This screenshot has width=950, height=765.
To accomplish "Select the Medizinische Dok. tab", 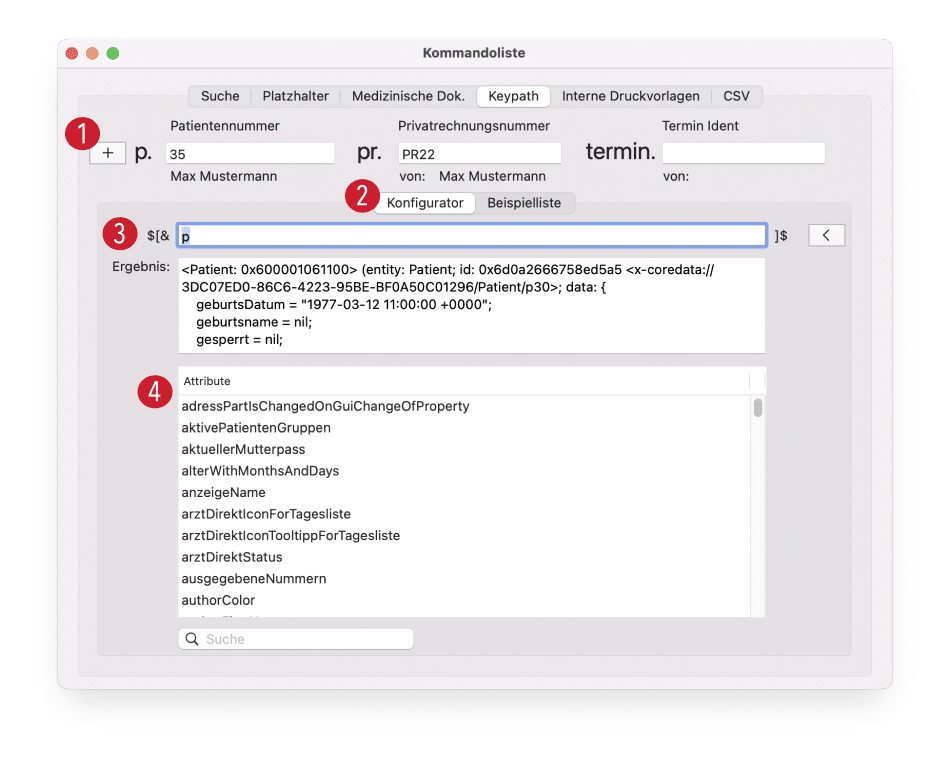I will click(408, 96).
